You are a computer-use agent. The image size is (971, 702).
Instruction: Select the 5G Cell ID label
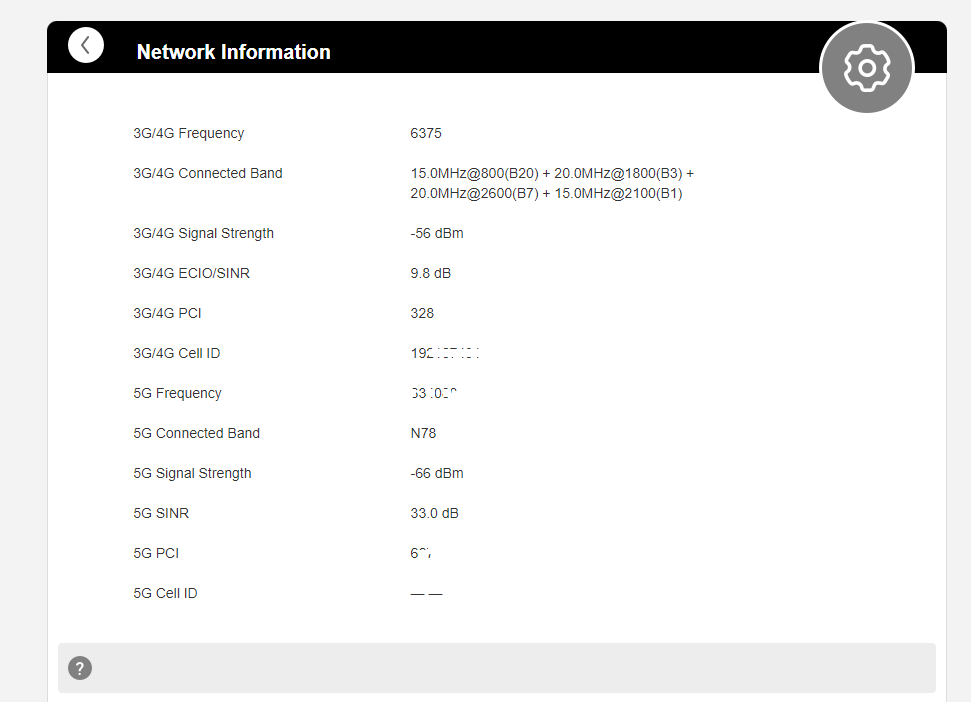(165, 593)
